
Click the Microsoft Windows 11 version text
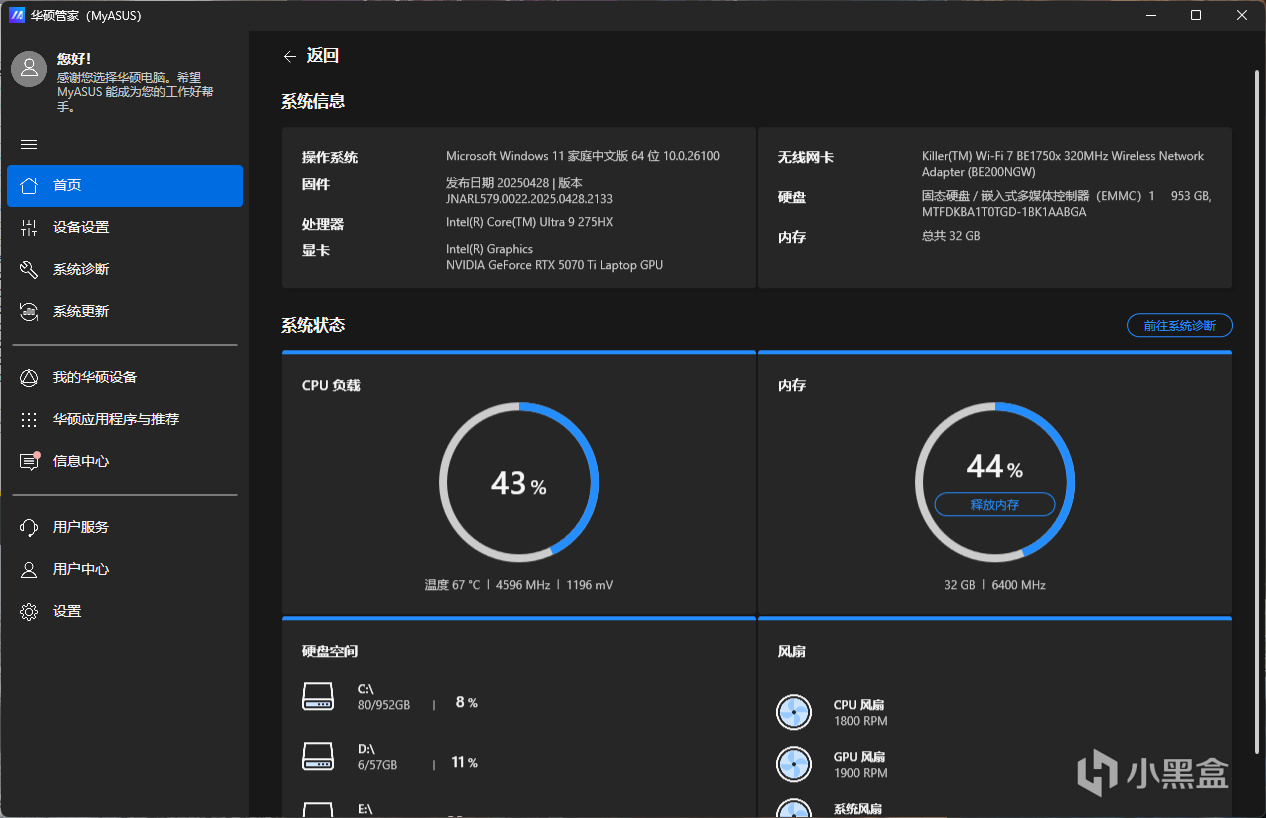(x=583, y=156)
